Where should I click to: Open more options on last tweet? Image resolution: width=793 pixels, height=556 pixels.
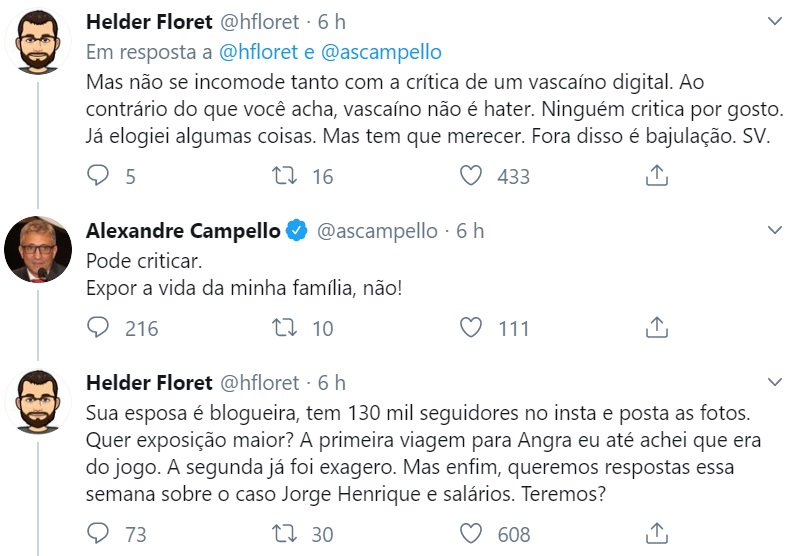[773, 382]
